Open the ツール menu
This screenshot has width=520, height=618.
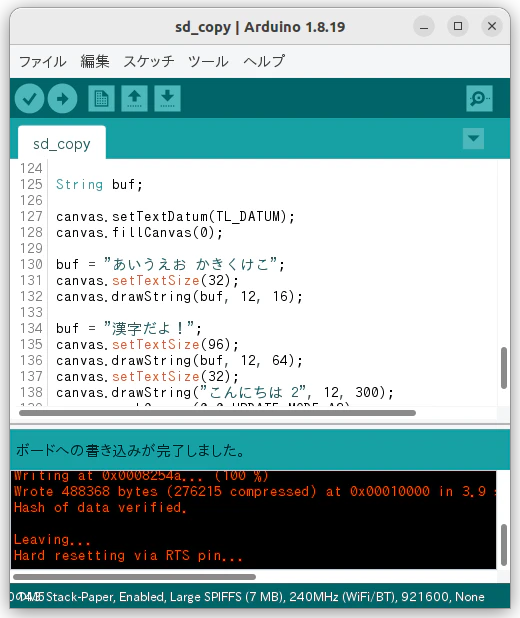208,61
